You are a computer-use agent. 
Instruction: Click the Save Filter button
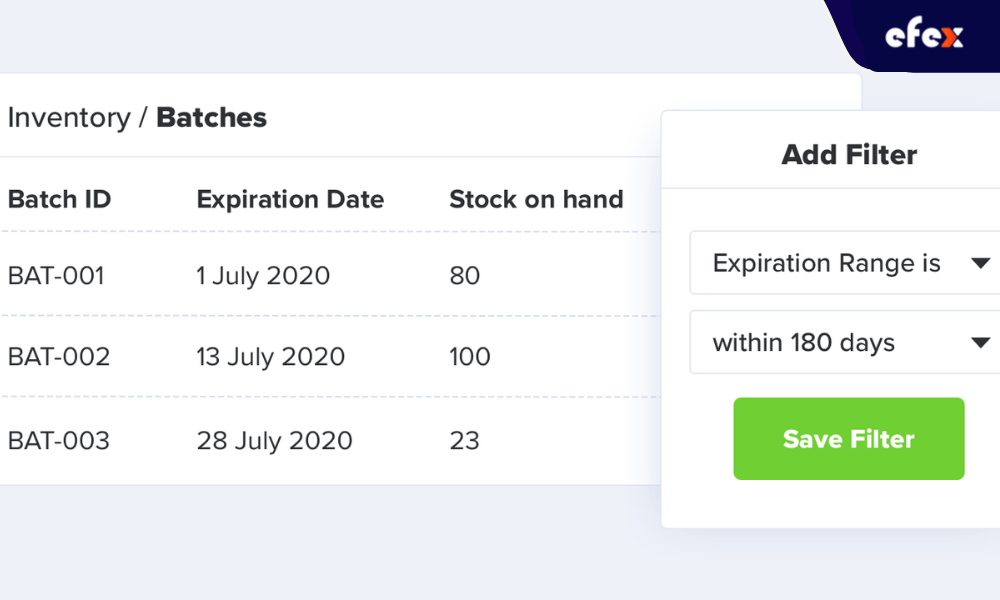click(849, 439)
